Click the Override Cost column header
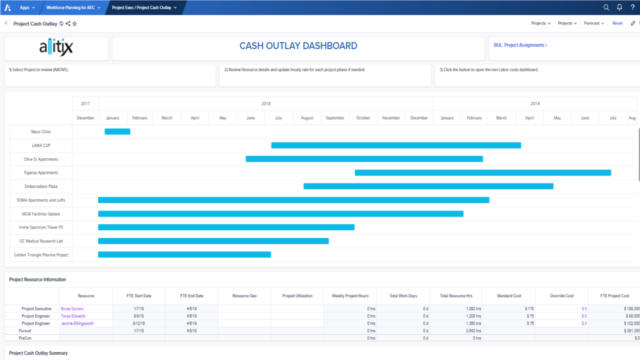 (x=562, y=296)
